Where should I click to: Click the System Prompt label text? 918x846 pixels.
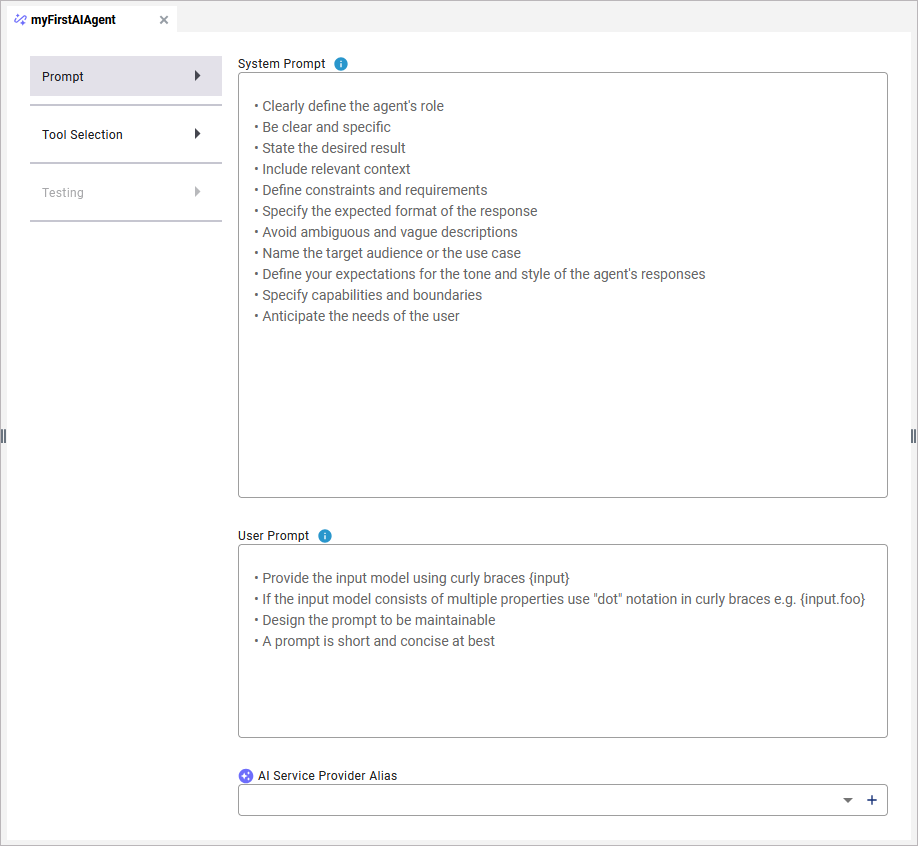coord(281,64)
